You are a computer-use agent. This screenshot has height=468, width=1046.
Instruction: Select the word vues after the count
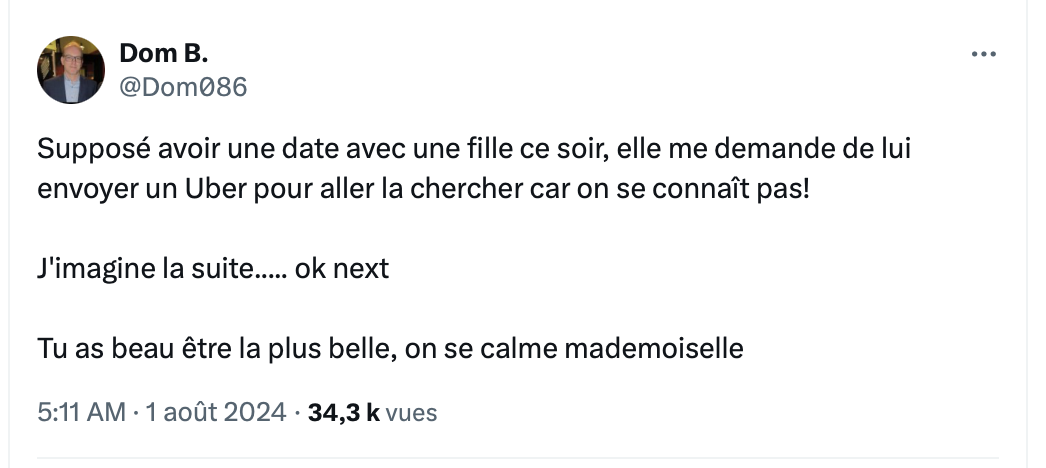tap(411, 412)
